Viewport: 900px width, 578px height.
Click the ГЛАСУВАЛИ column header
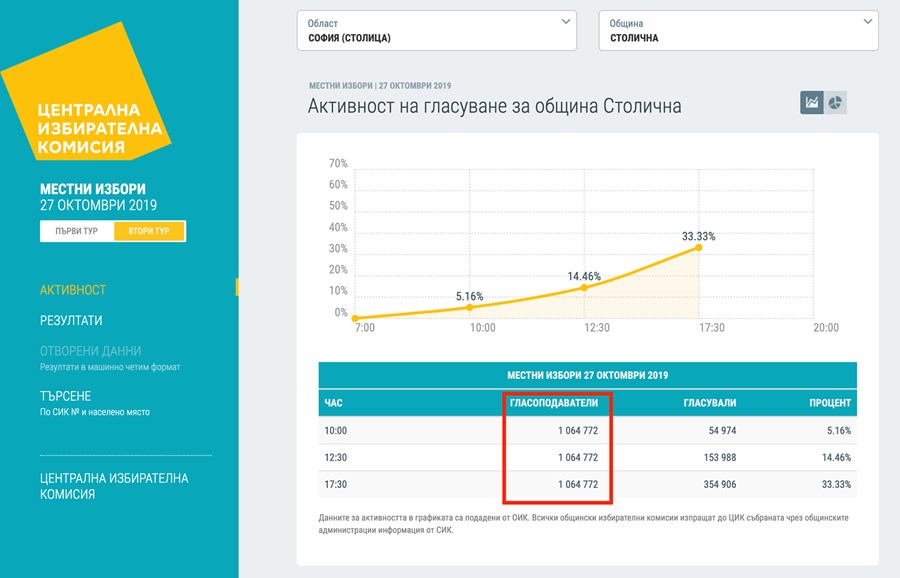tap(709, 403)
